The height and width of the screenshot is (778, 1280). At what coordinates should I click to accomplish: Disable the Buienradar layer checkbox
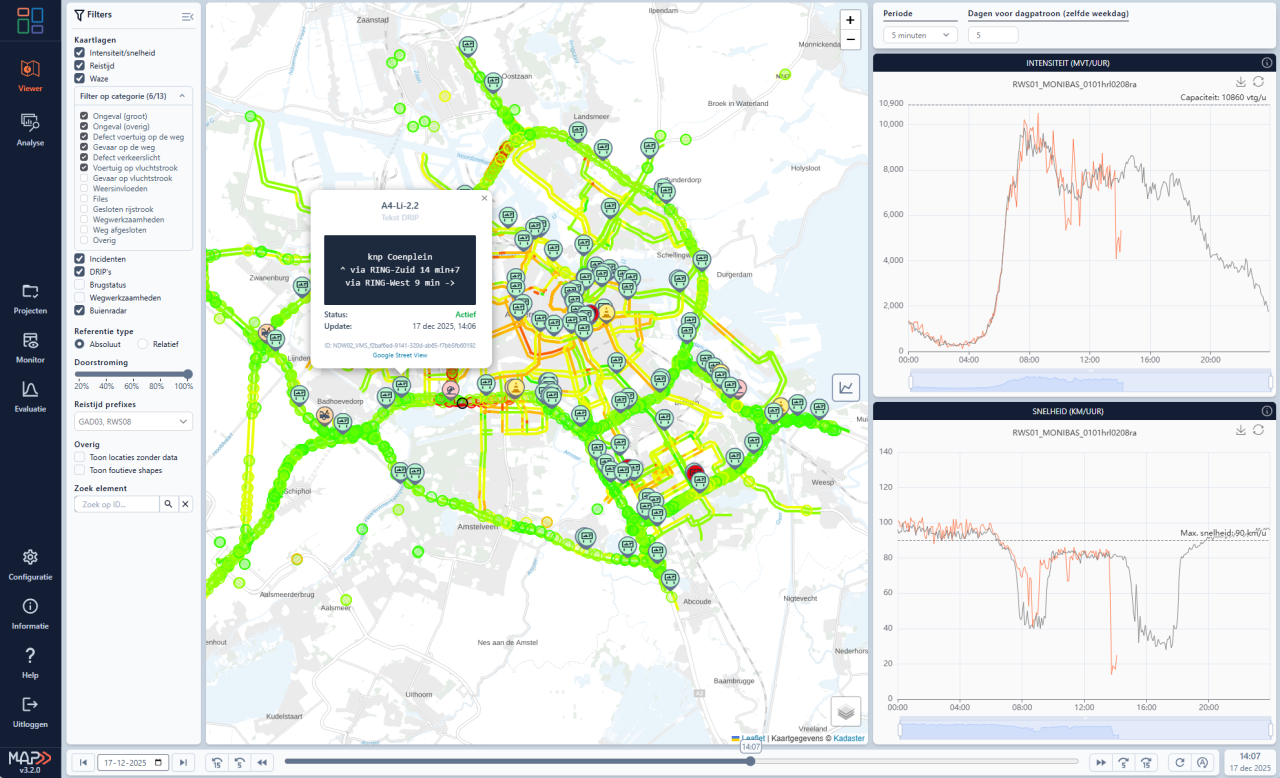point(78,310)
